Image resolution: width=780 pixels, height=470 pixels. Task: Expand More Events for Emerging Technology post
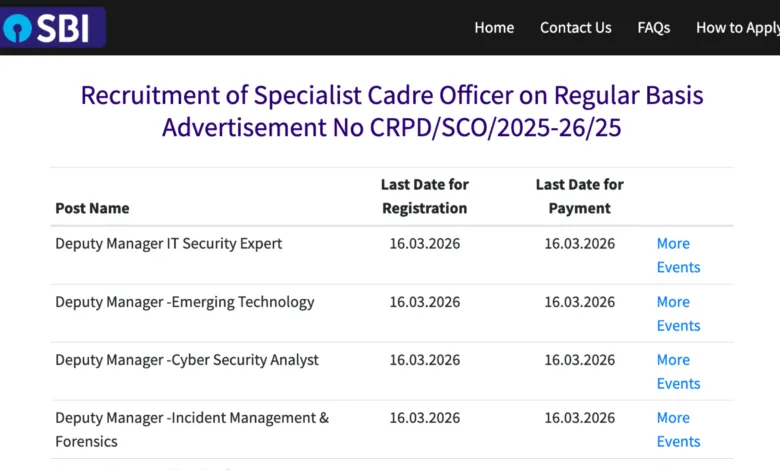click(677, 313)
